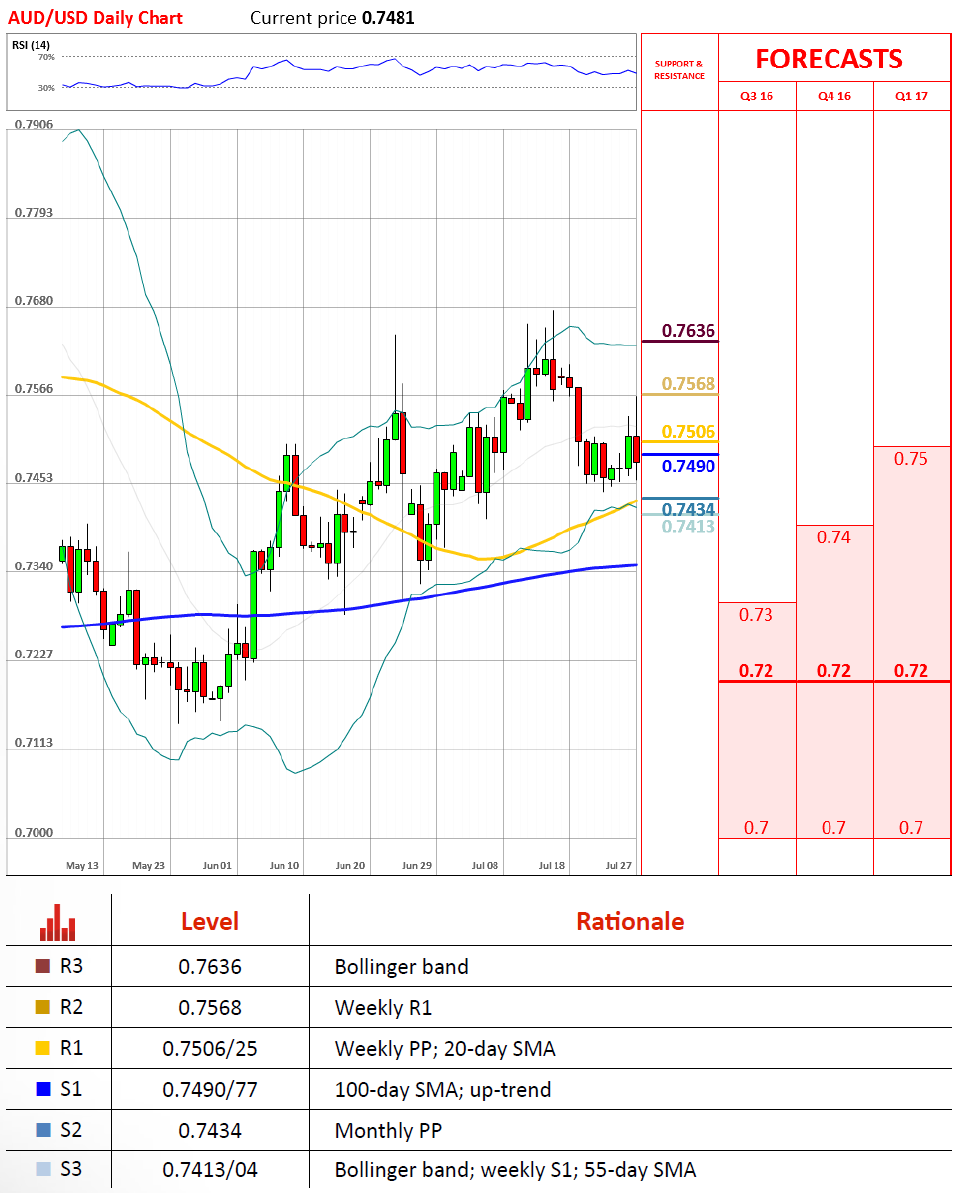This screenshot has height=1193, width=961.
Task: Click the 0.74 forecast in Q4 16
Action: pos(833,537)
